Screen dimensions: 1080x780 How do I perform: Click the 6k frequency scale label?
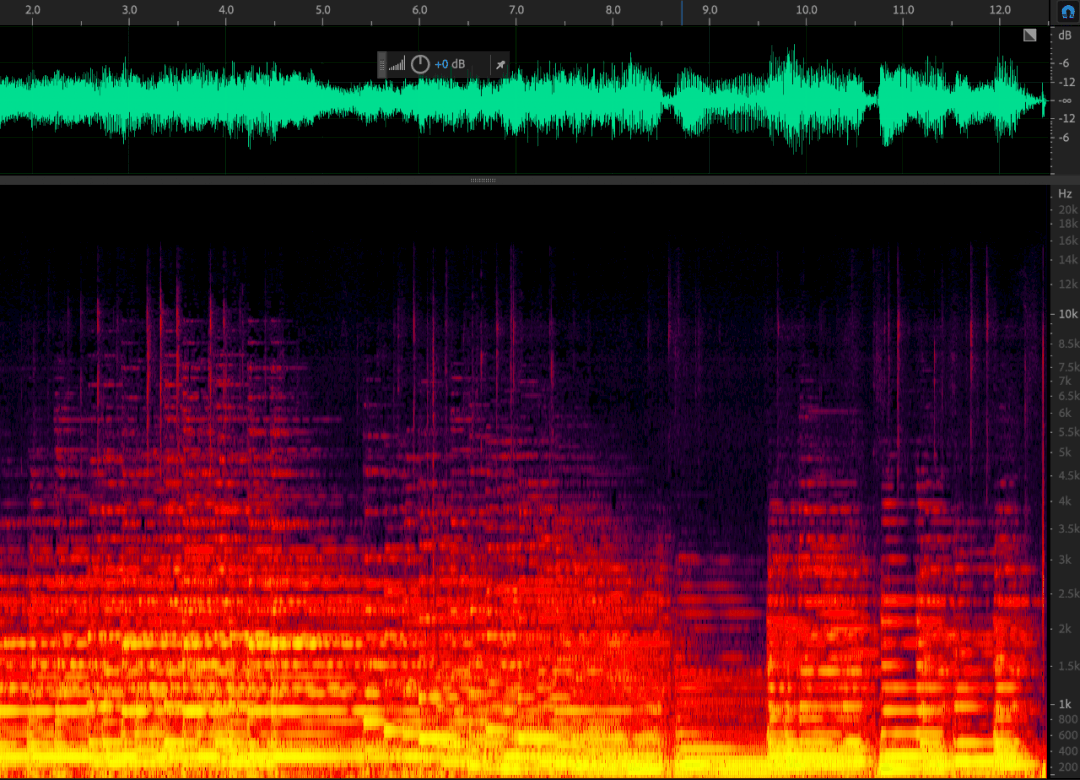(x=1065, y=413)
